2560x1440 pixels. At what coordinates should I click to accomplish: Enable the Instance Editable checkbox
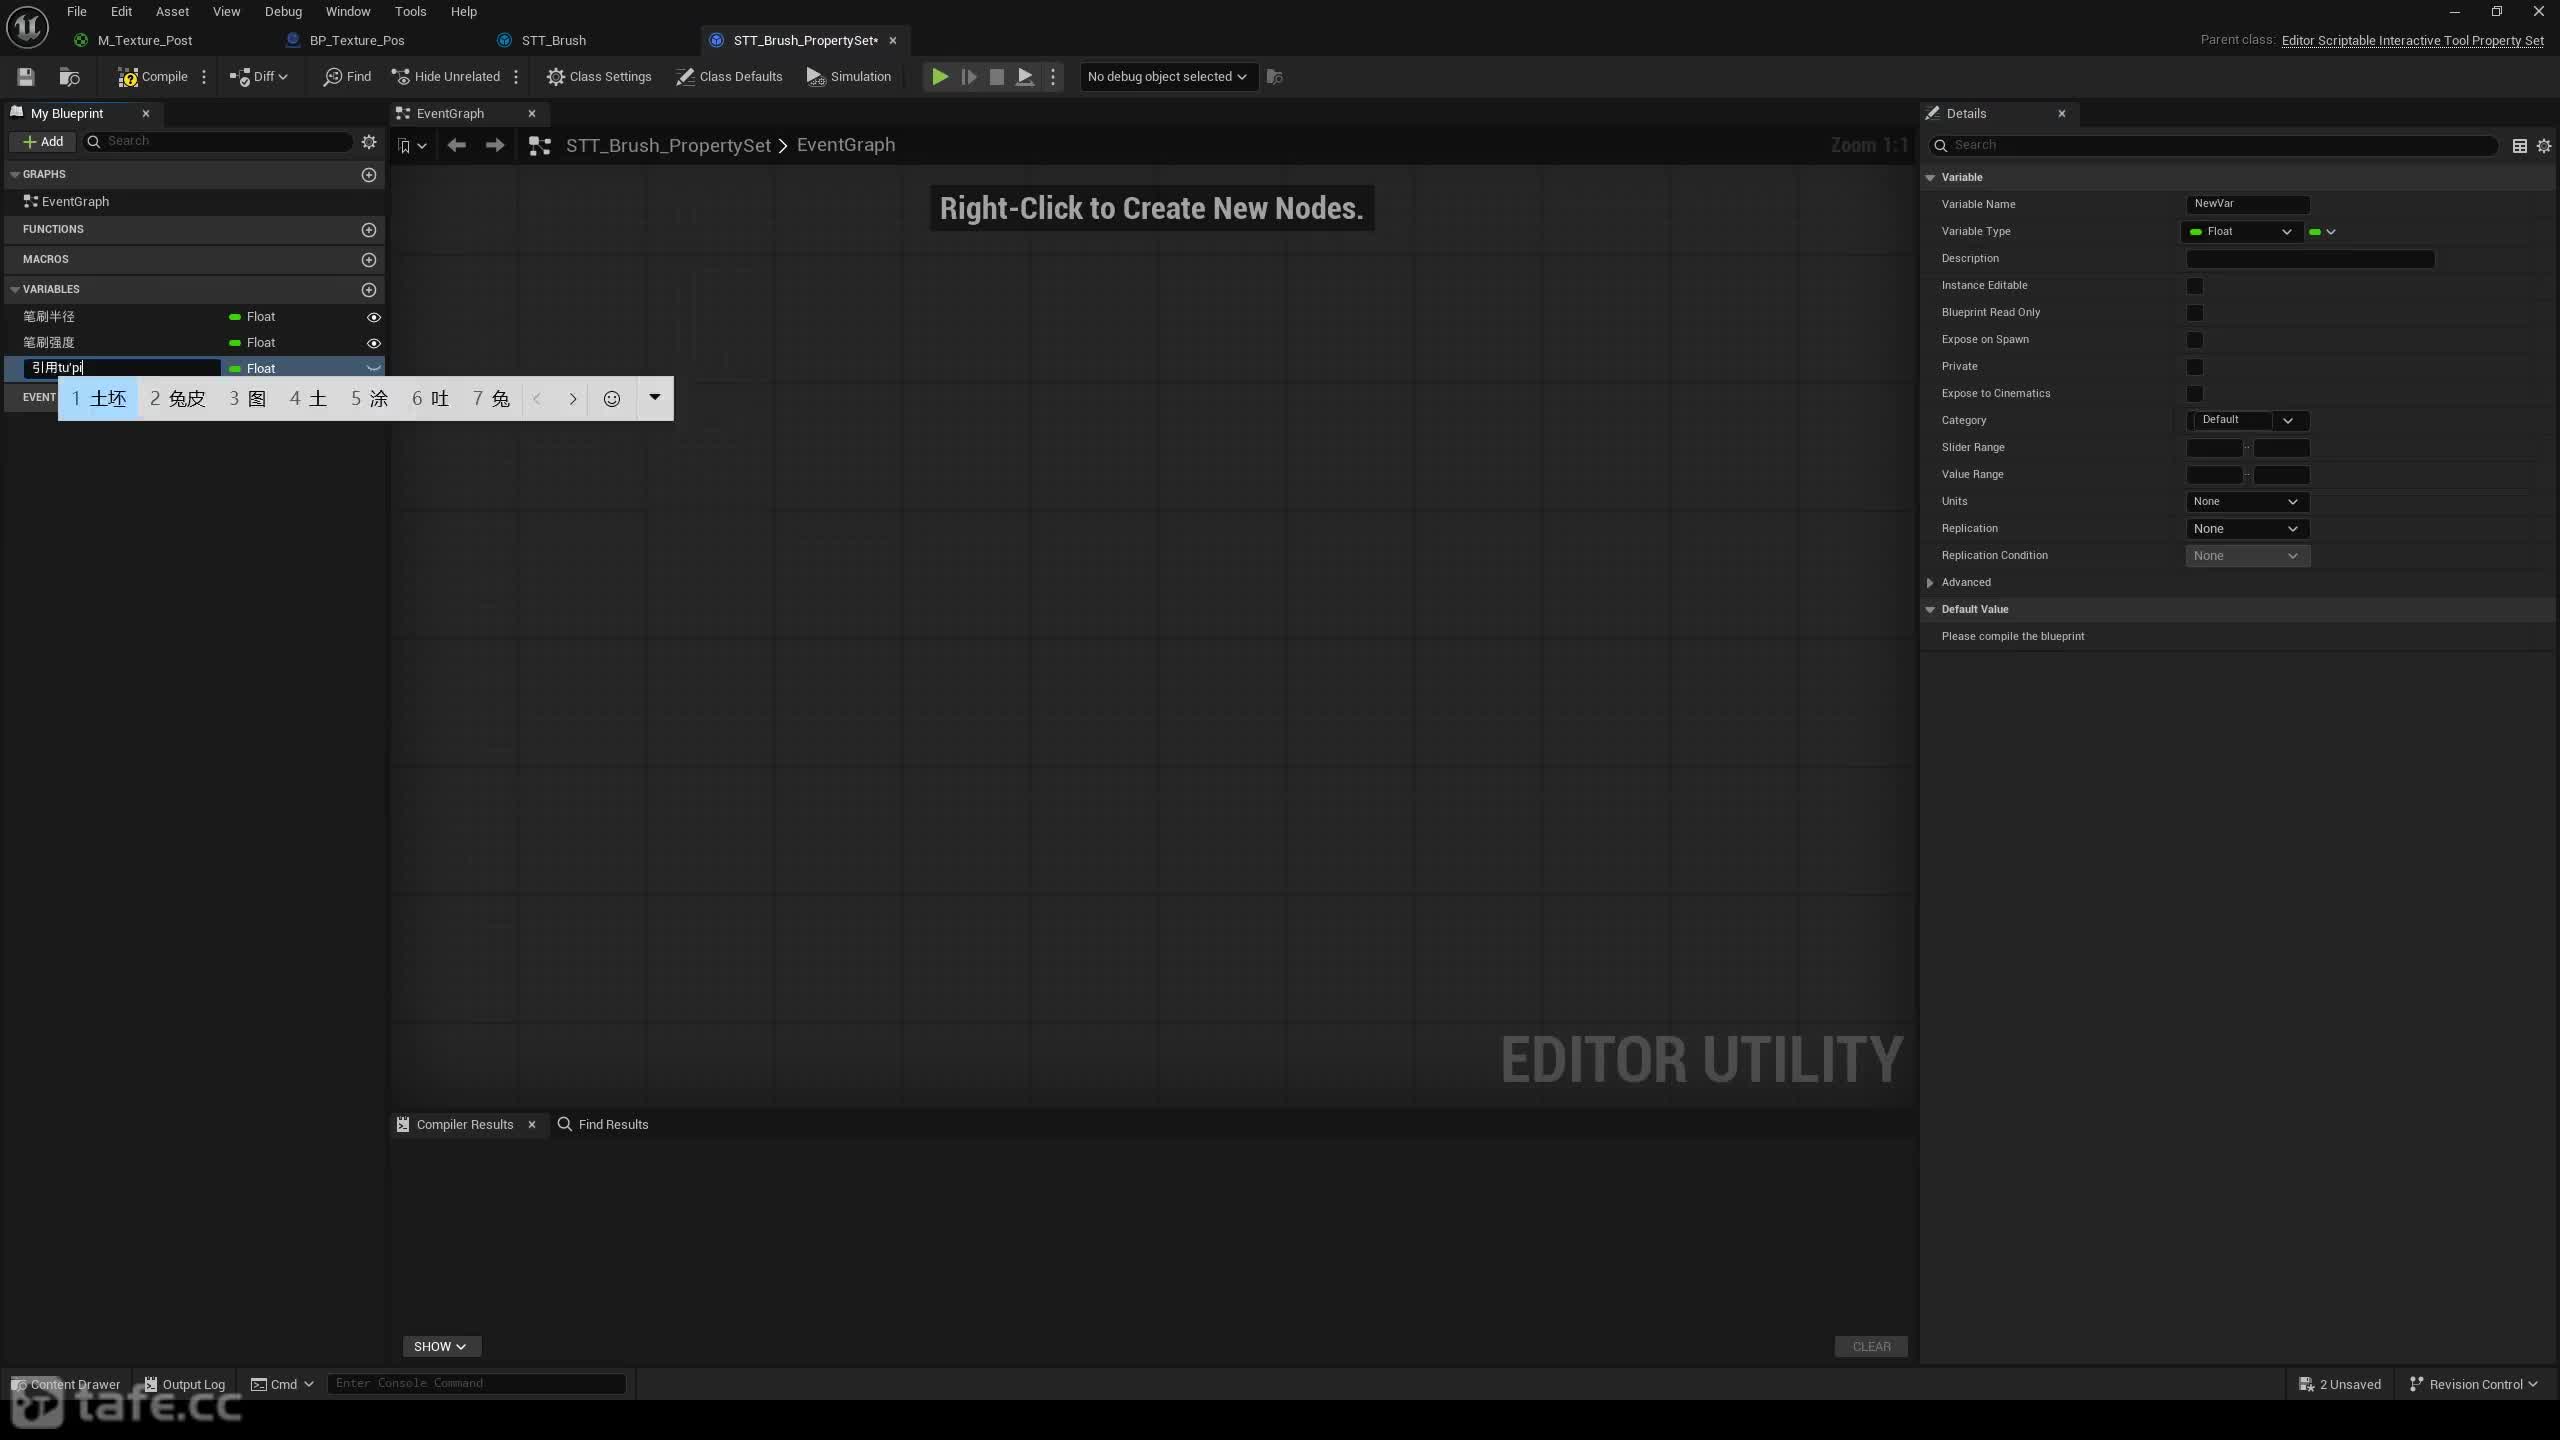pos(2195,286)
